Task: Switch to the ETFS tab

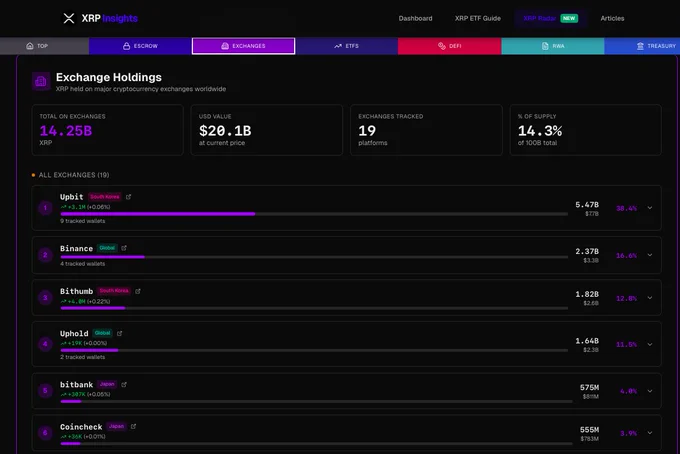Action: [x=347, y=46]
